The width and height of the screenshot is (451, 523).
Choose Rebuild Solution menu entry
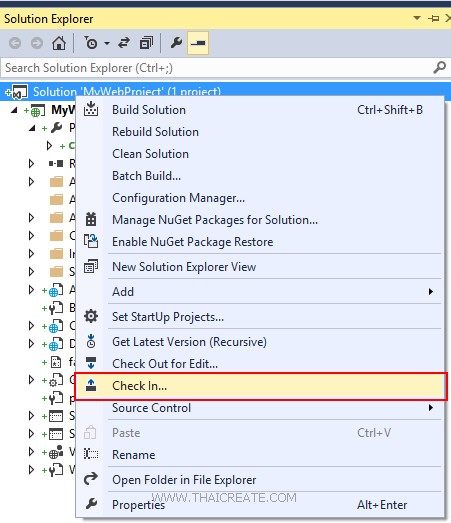[x=260, y=132]
